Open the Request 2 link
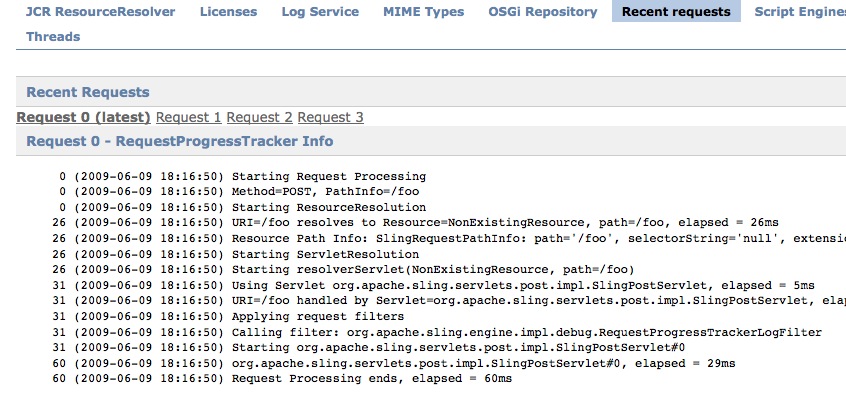The height and width of the screenshot is (408, 846). [260, 117]
